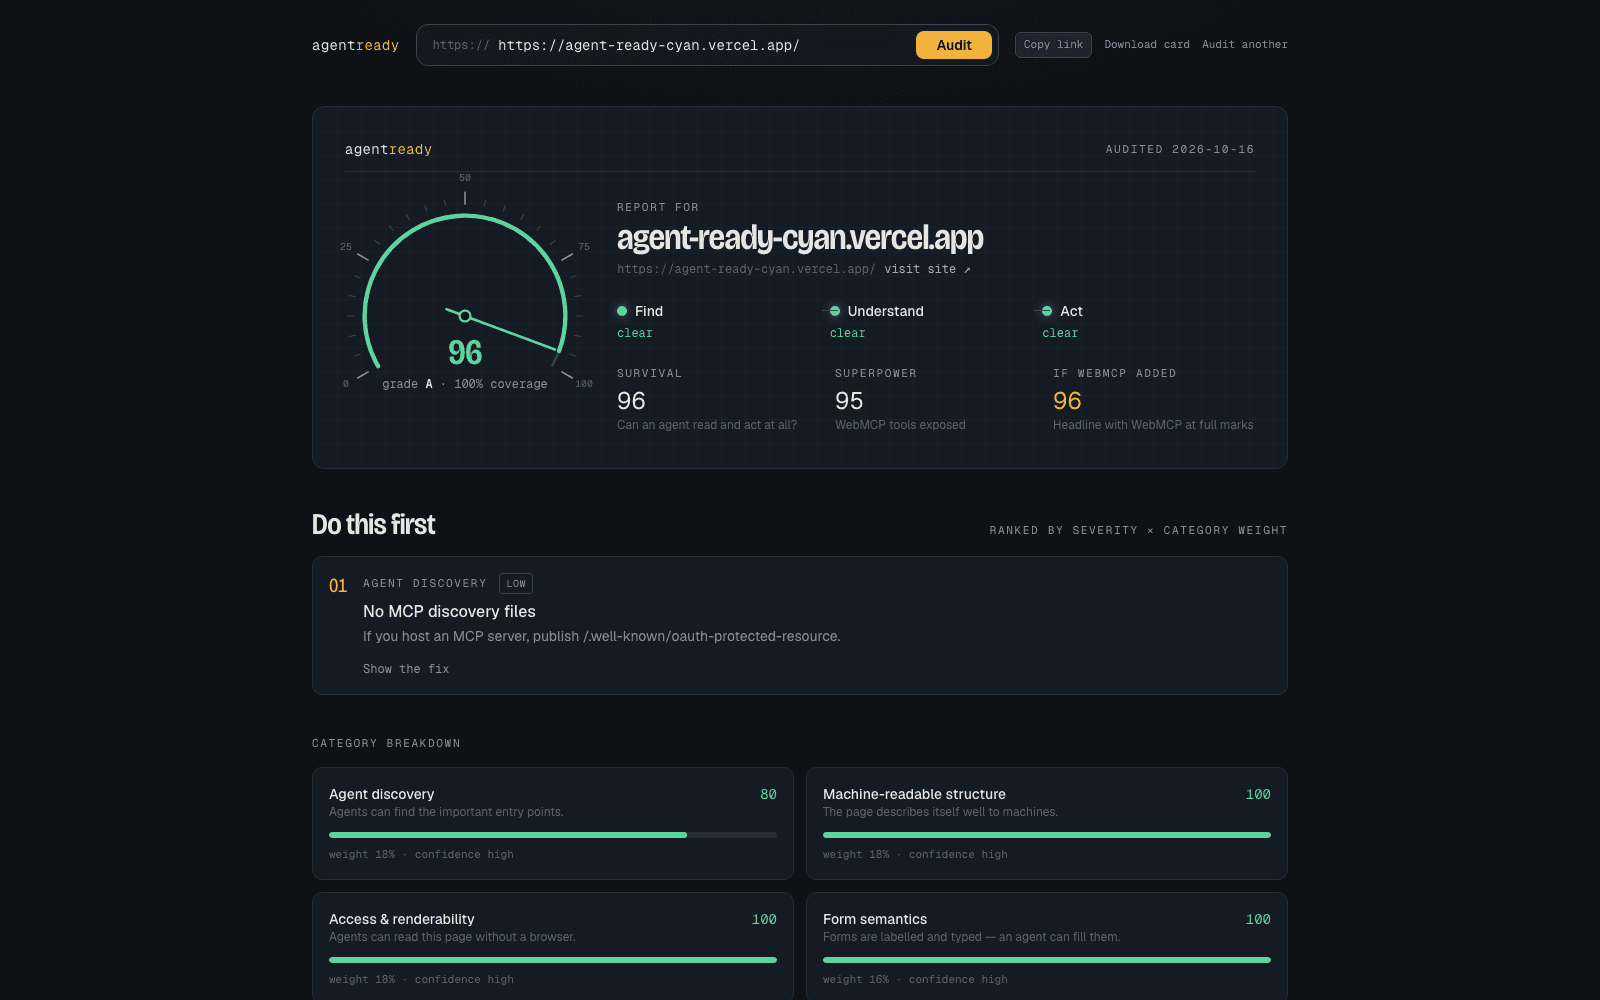Click the LOW severity badge
Viewport: 1600px width, 1000px height.
point(516,584)
